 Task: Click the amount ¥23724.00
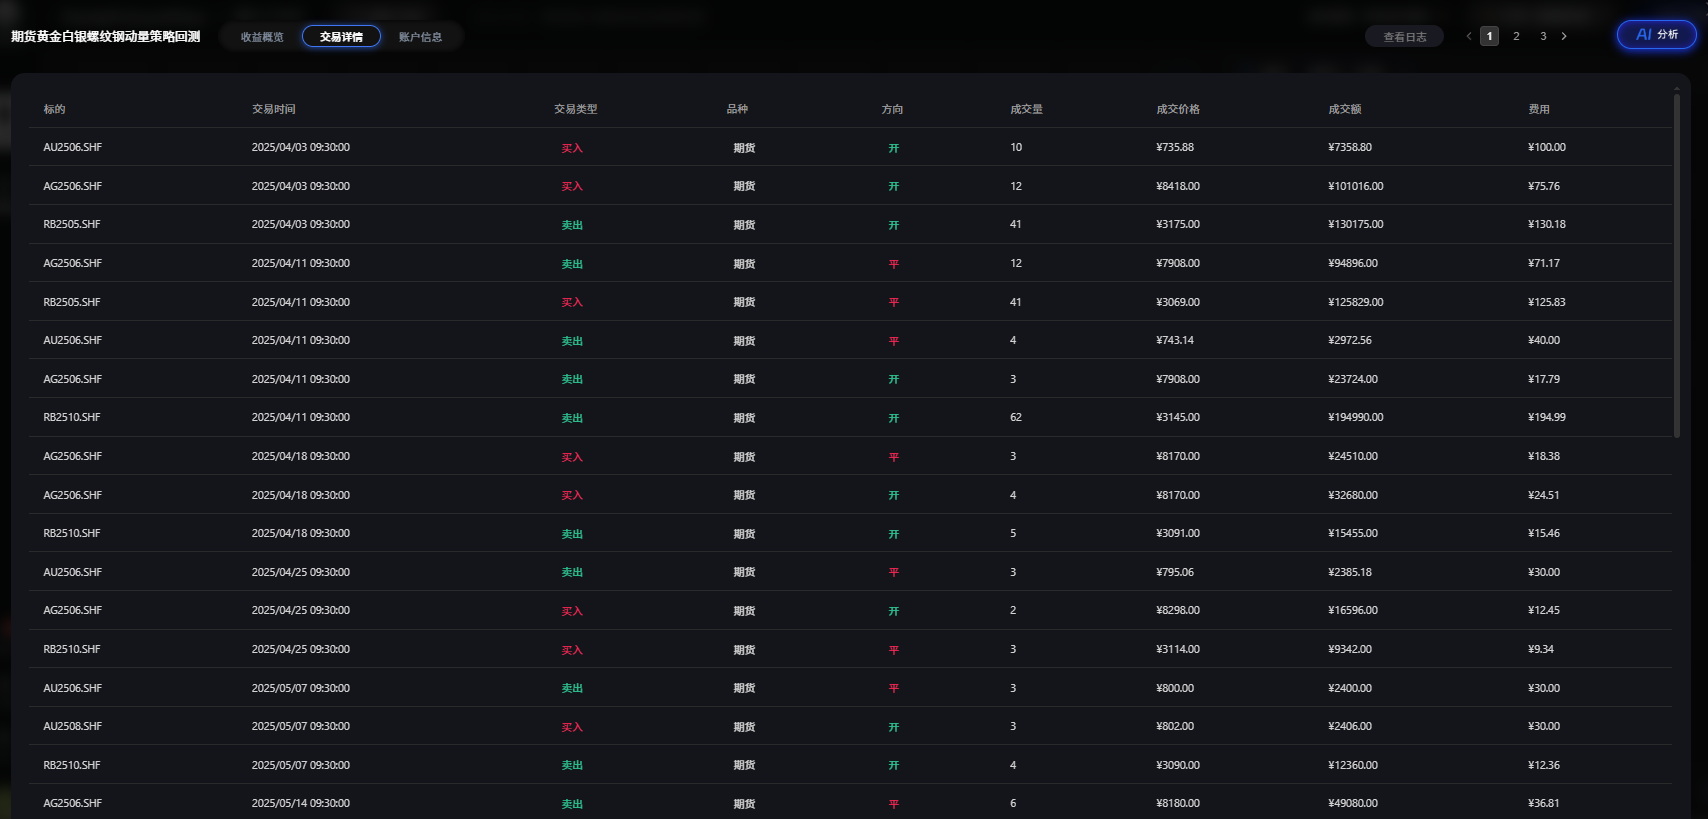click(x=1353, y=379)
